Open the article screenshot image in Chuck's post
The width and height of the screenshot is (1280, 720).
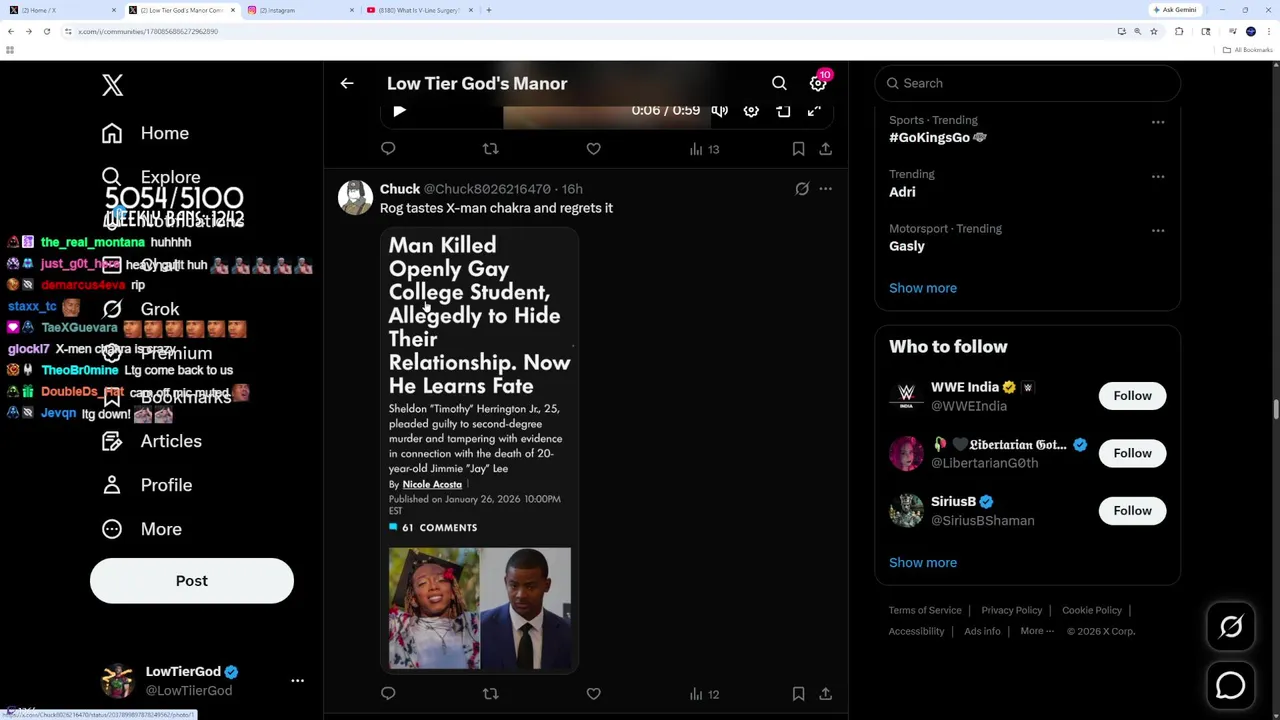click(480, 450)
